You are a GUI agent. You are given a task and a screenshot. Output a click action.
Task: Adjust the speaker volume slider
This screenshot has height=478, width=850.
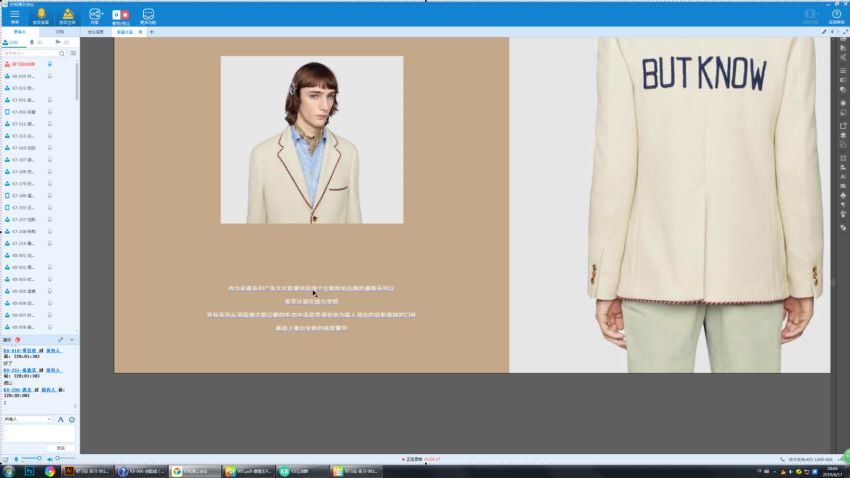(65, 458)
